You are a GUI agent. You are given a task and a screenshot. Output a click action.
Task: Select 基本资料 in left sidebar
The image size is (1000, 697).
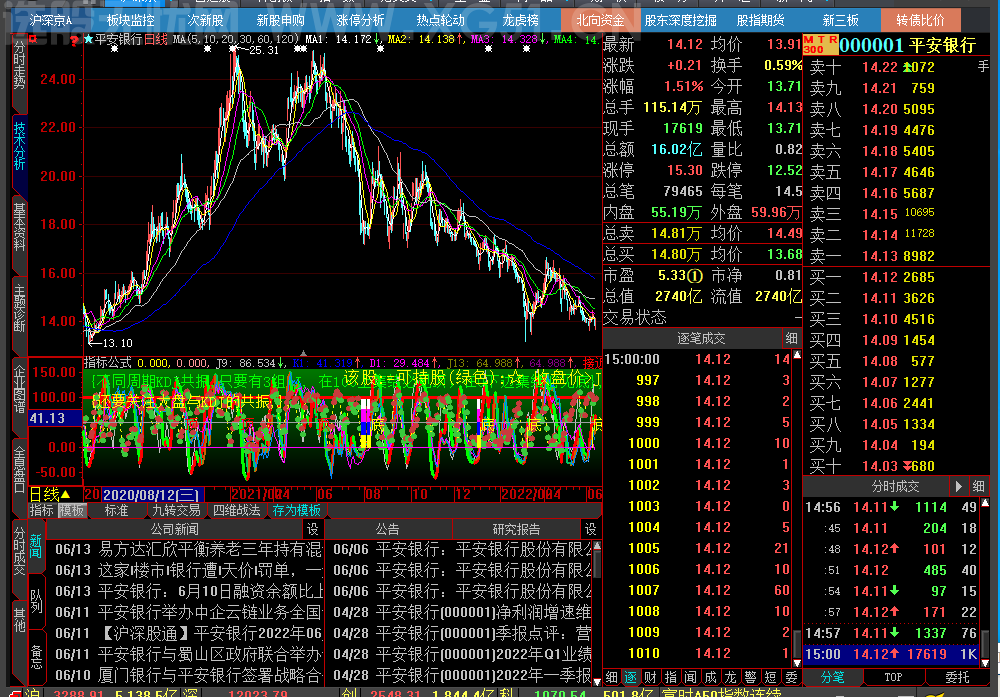pos(20,228)
